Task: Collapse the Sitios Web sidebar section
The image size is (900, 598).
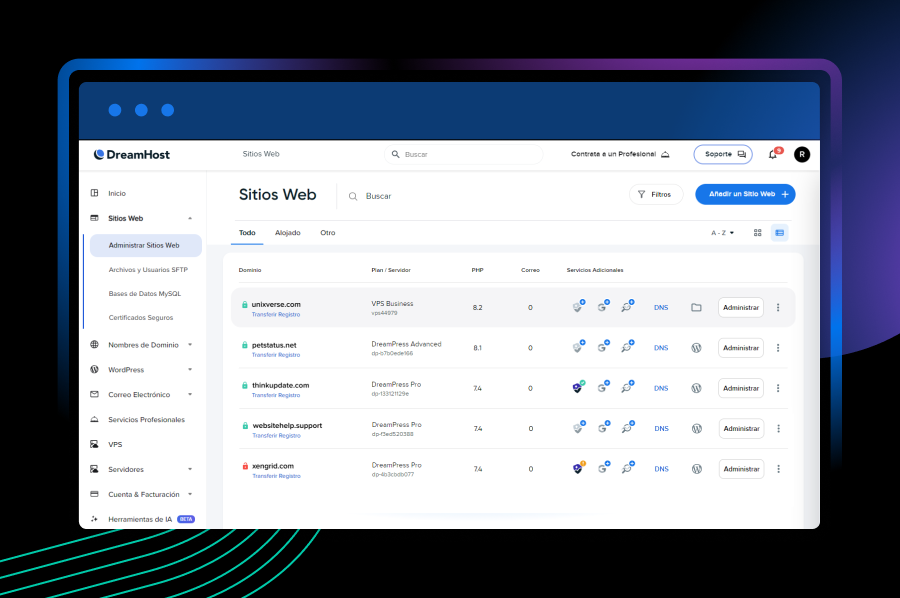Action: (190, 218)
